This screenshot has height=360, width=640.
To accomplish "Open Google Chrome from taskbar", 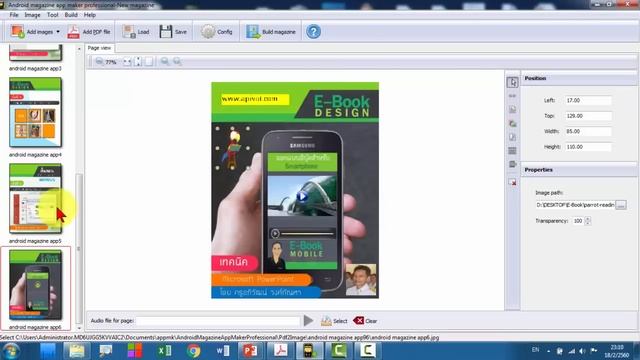I will pos(194,351).
